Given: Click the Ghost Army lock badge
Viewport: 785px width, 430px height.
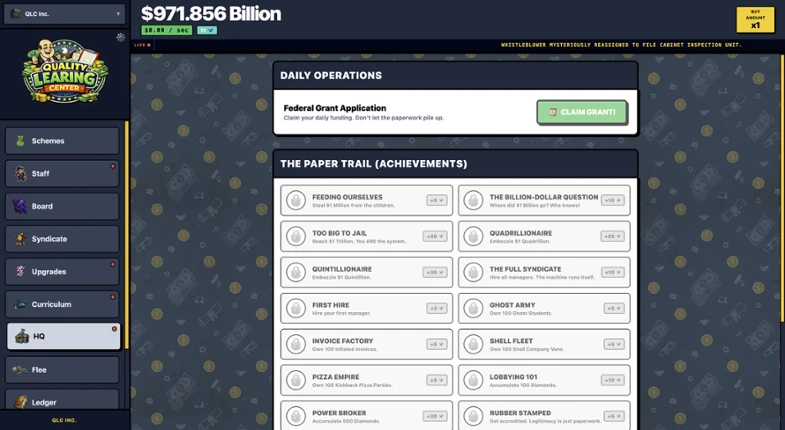Looking at the screenshot, I should [473, 308].
